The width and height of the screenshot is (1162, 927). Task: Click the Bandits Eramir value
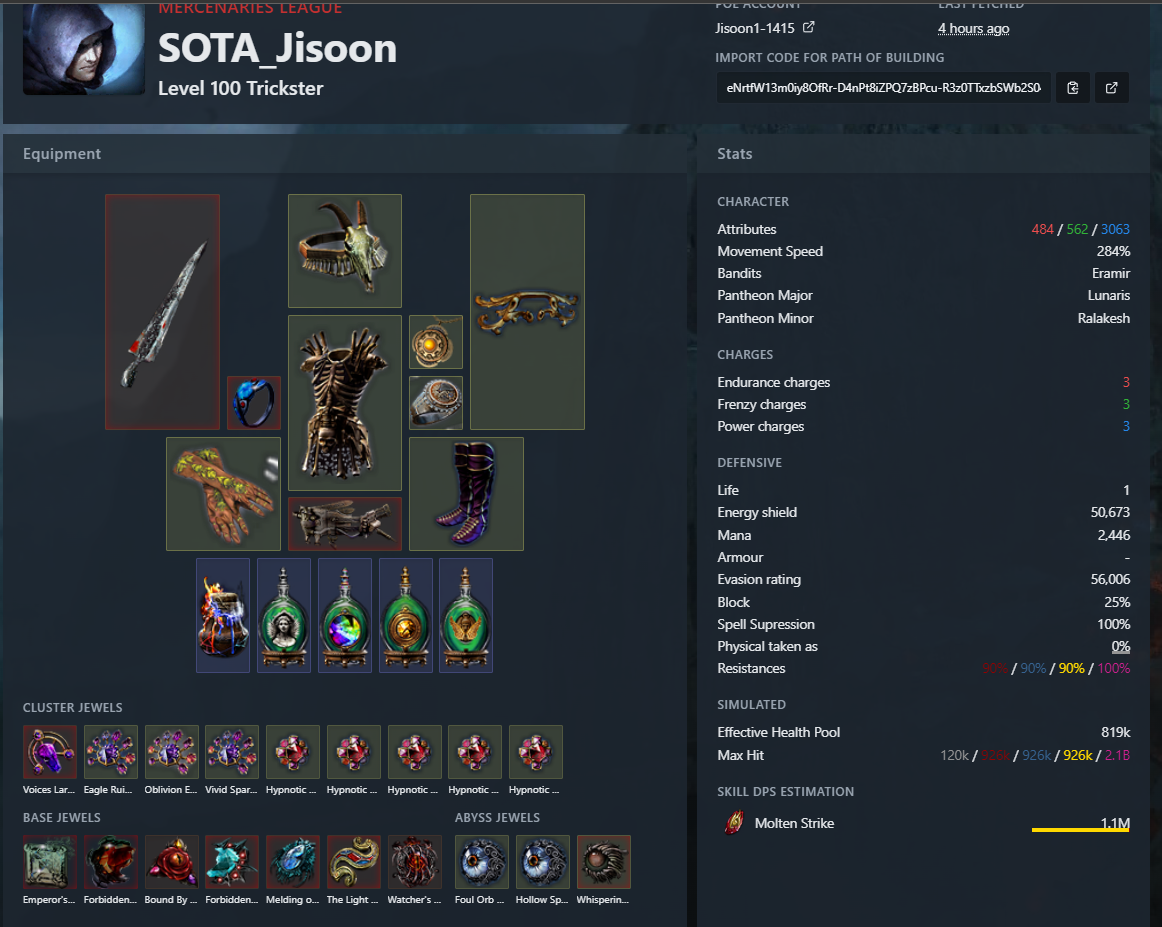point(1111,273)
